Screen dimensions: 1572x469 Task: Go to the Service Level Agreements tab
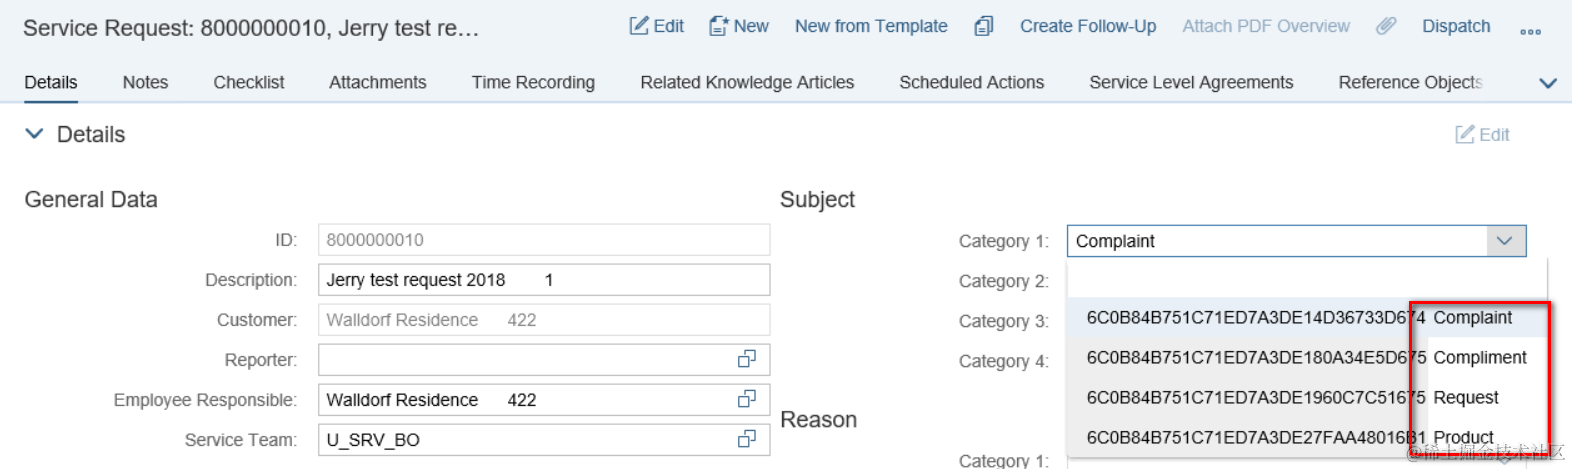1191,82
